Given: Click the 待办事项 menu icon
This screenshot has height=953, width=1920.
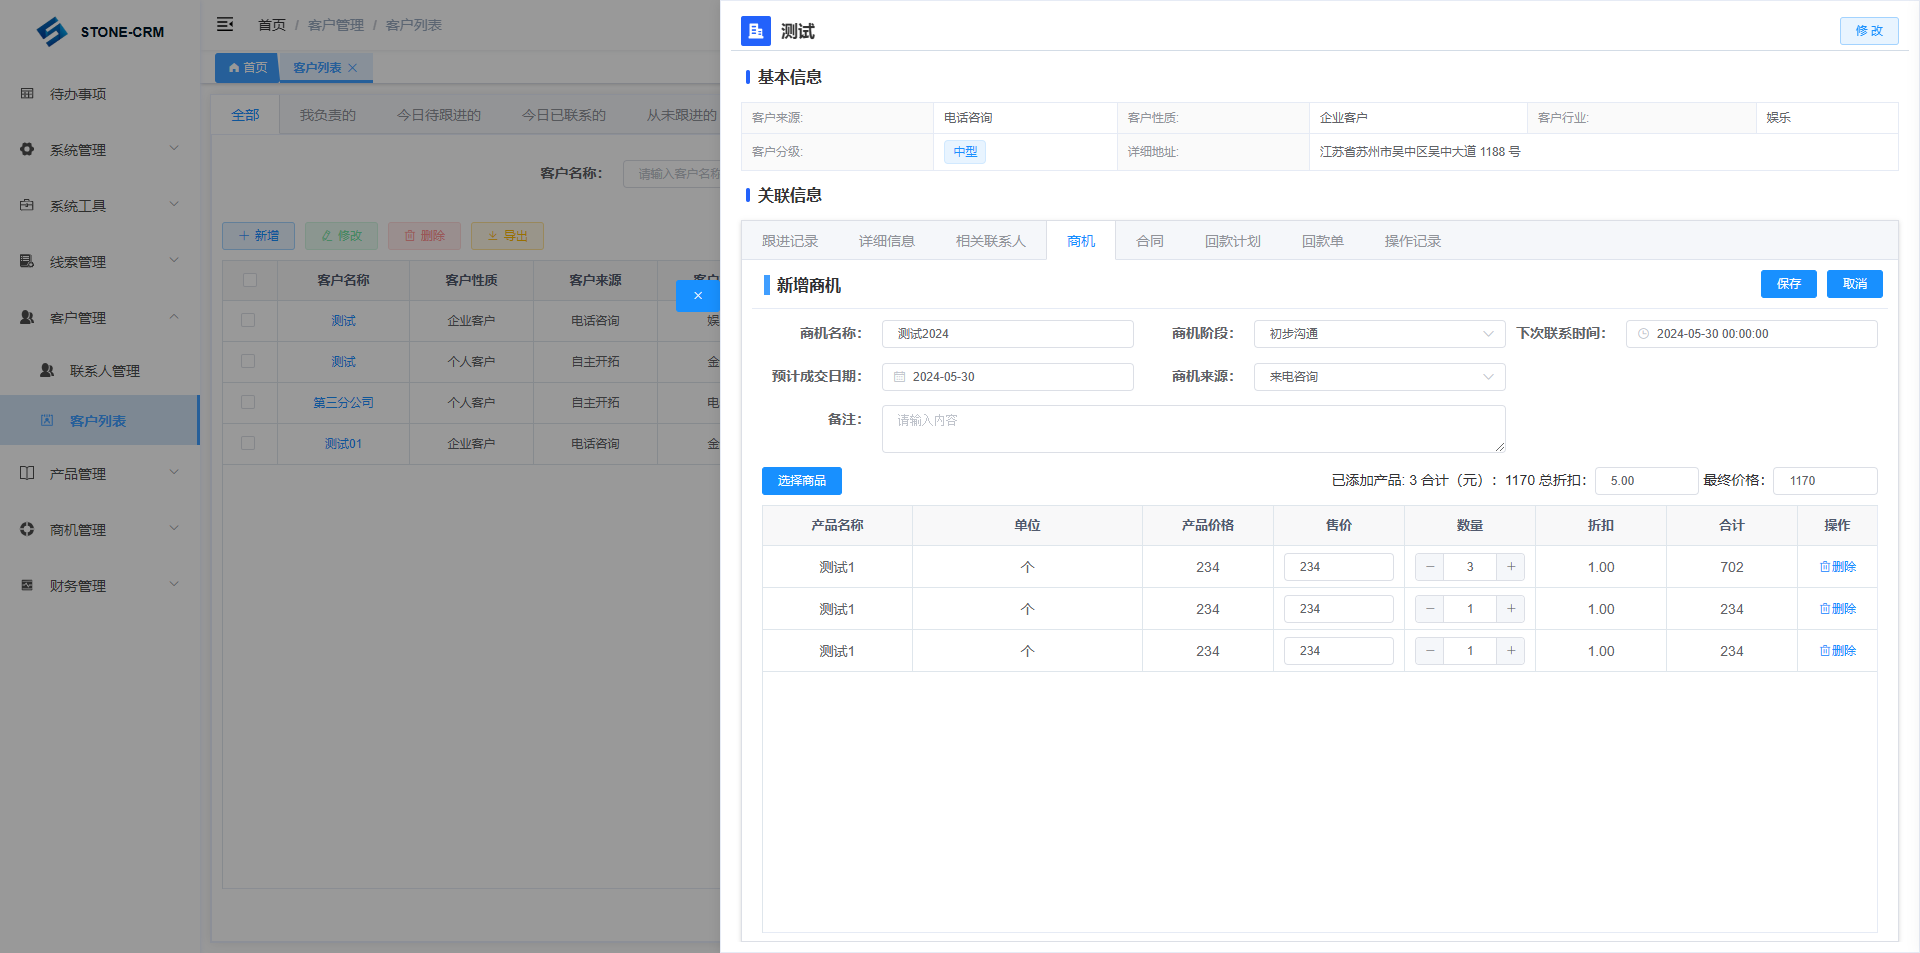Looking at the screenshot, I should coord(27,94).
